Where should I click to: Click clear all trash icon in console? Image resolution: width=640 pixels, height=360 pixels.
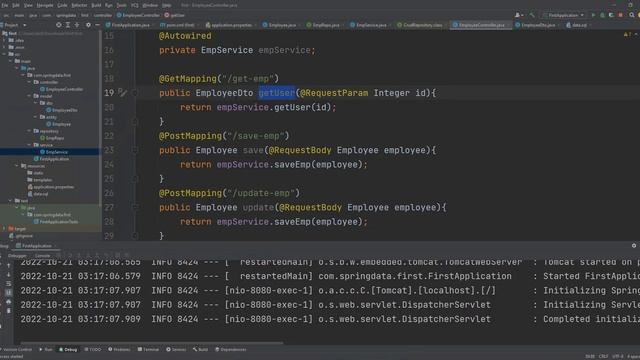click(x=8, y=311)
